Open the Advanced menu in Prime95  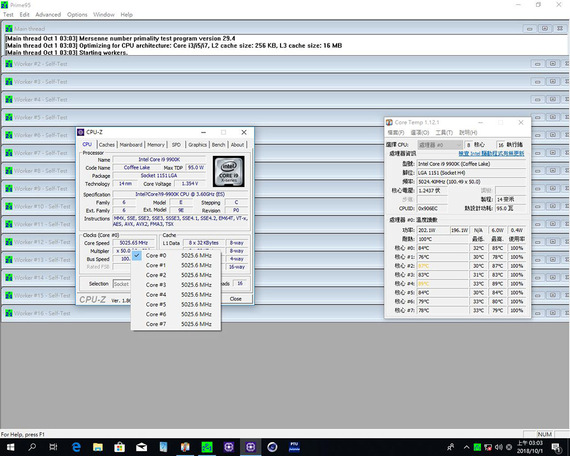point(48,15)
